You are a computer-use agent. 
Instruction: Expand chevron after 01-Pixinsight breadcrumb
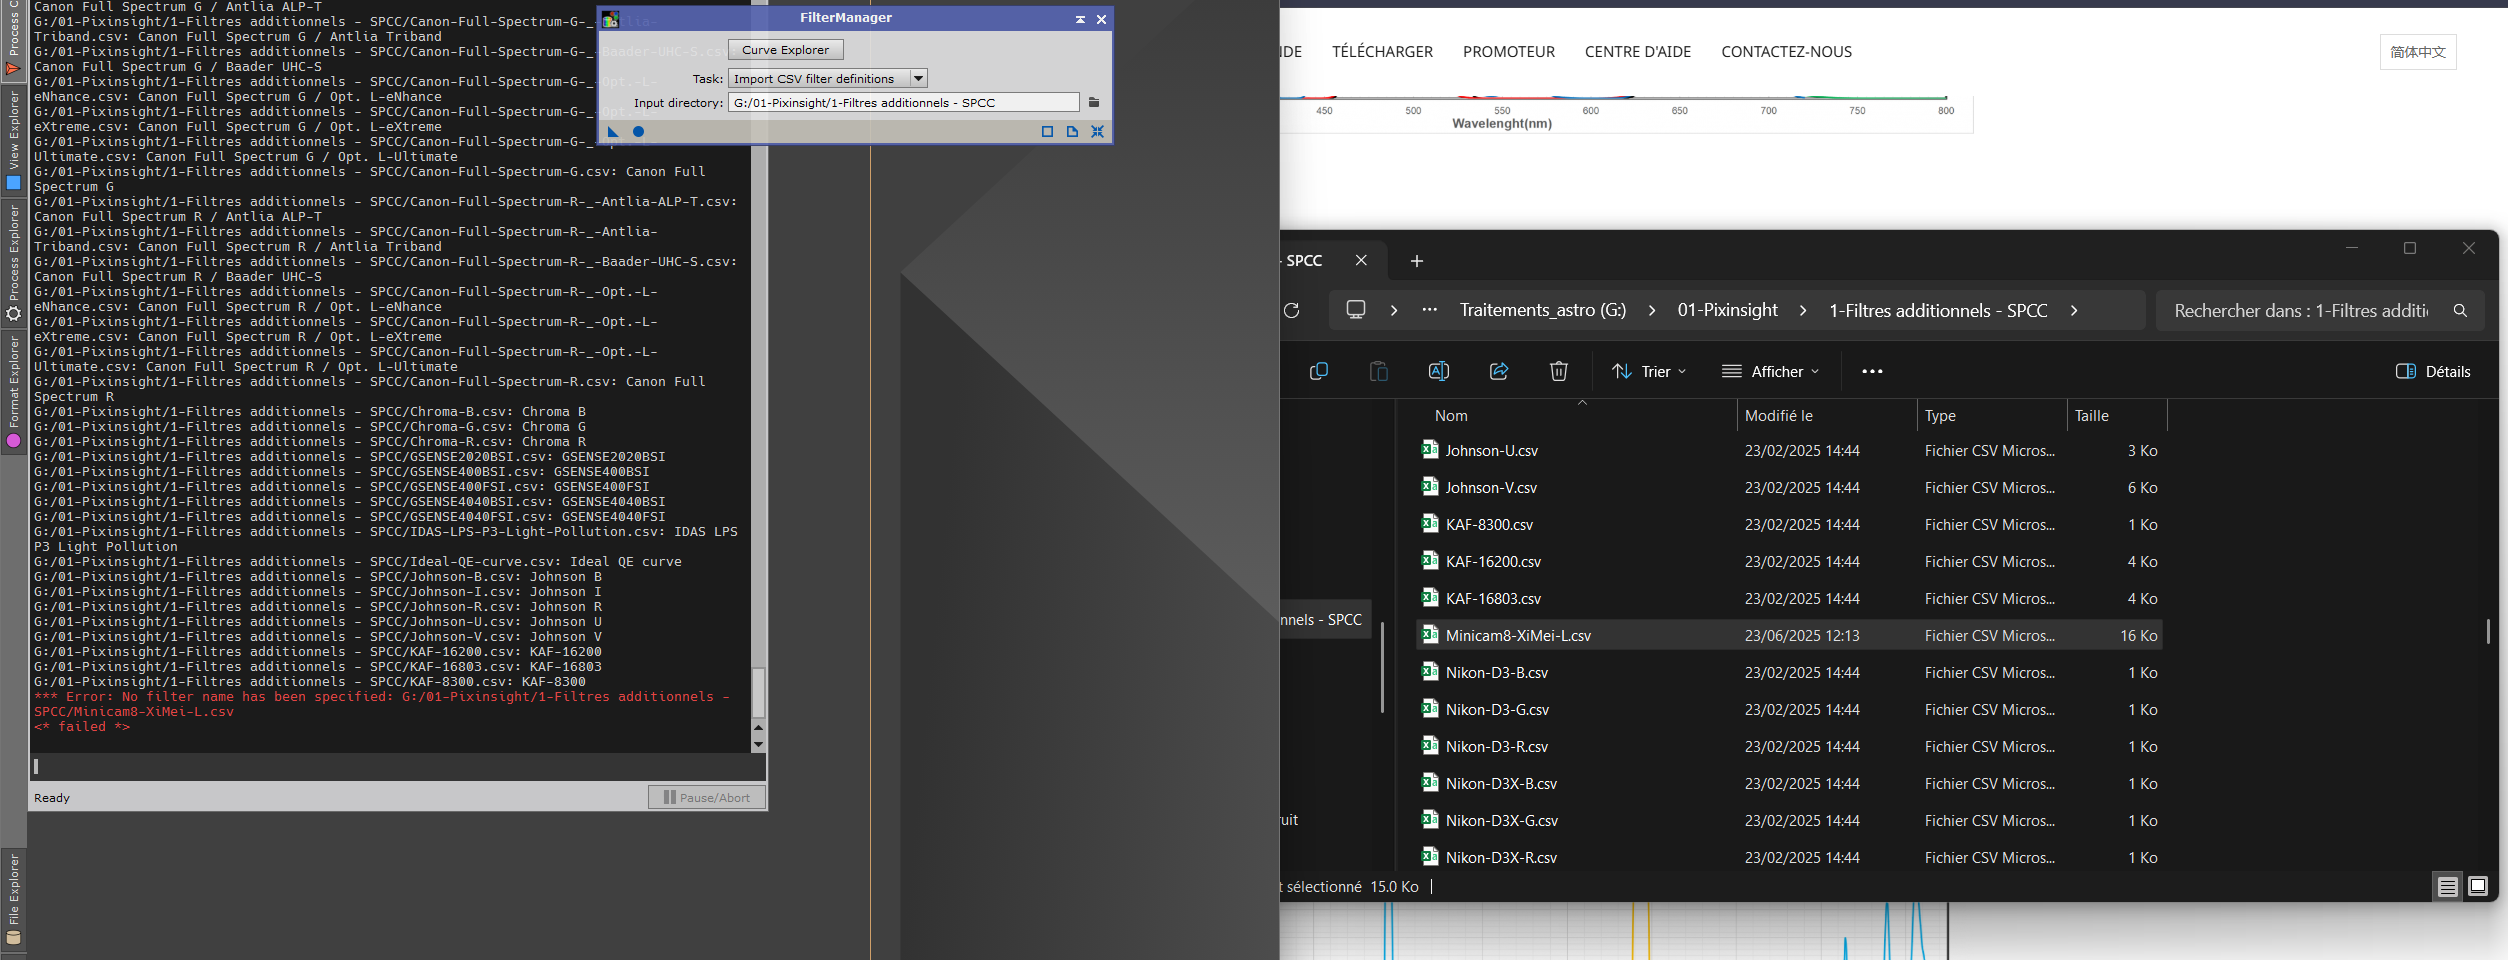[1803, 310]
